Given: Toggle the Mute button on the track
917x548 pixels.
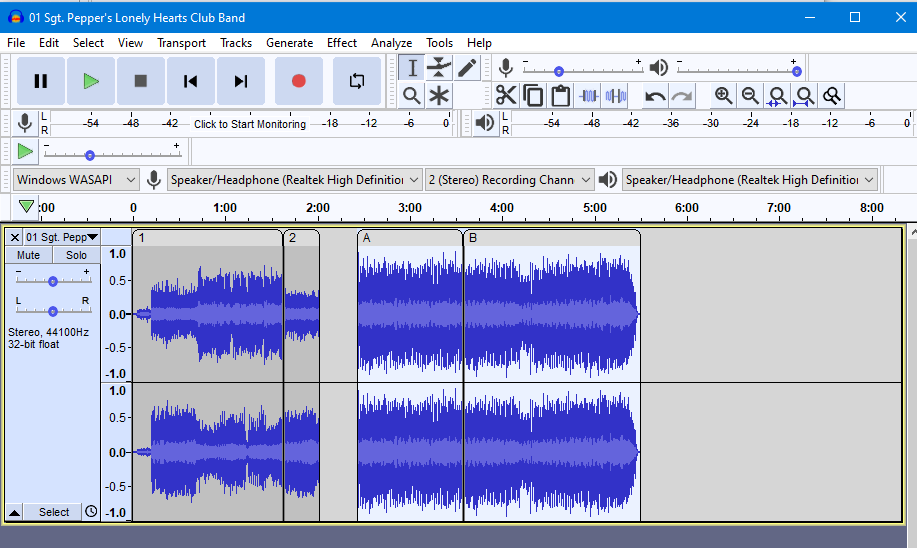Looking at the screenshot, I should tap(29, 255).
